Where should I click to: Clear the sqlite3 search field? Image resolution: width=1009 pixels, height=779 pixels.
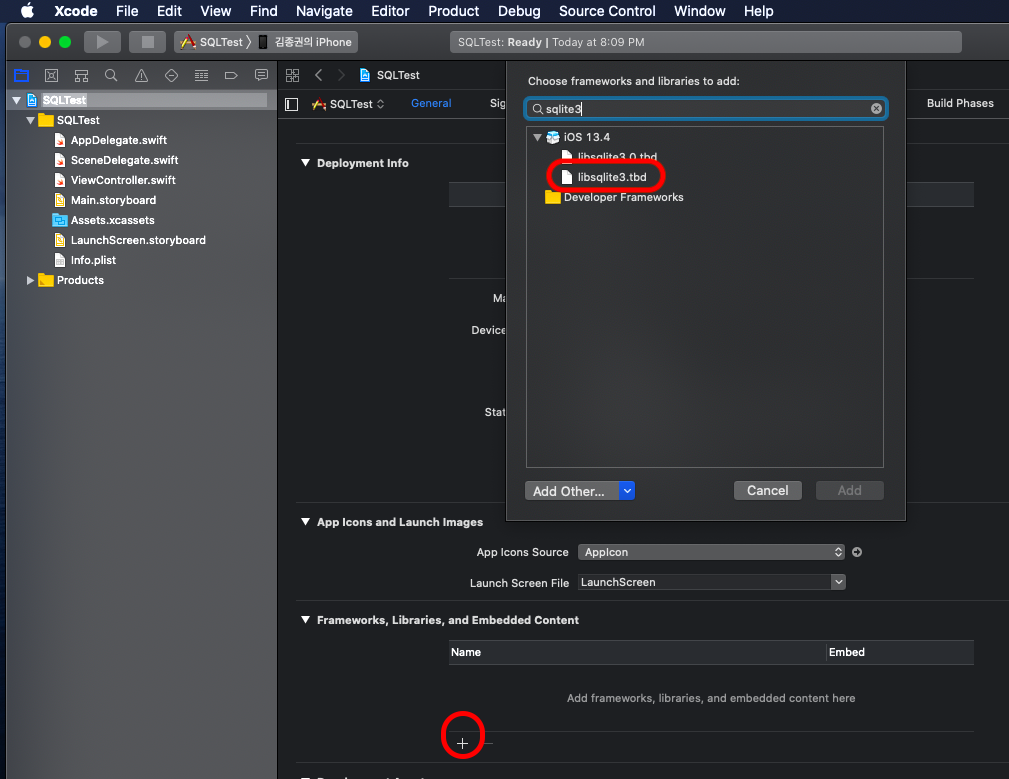coord(876,109)
